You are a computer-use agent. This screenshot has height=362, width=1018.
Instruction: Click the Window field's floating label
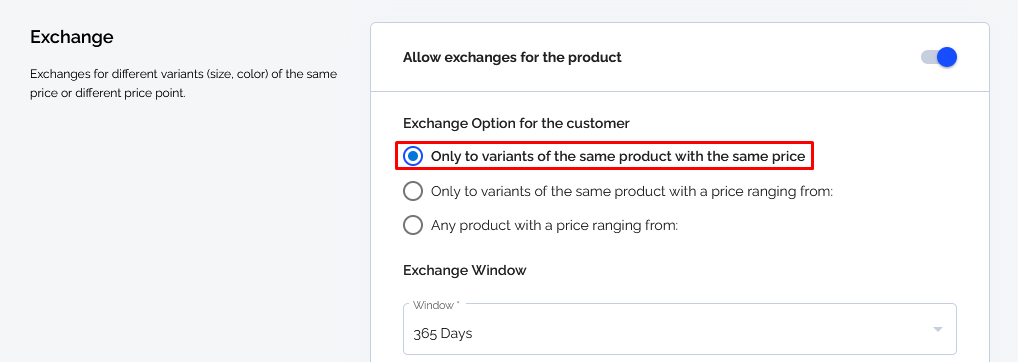[x=435, y=305]
